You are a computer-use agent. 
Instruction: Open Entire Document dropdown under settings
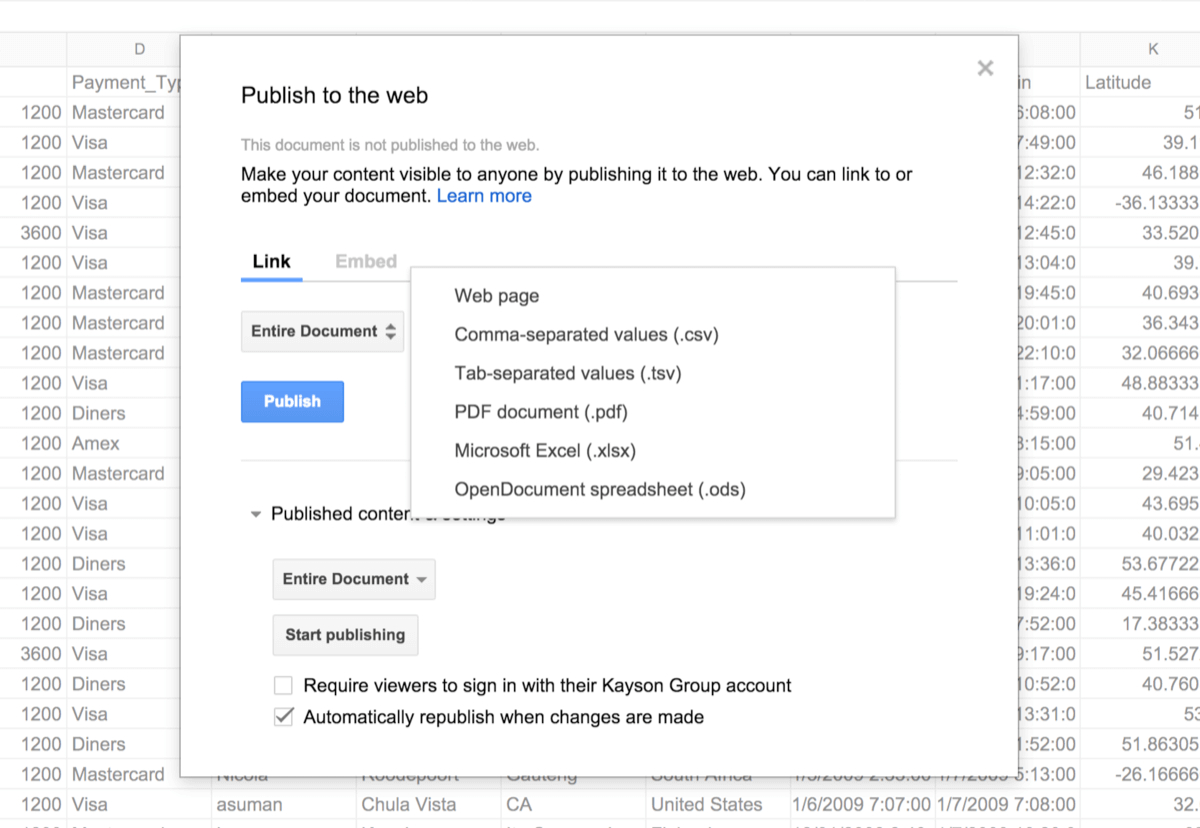click(x=354, y=580)
